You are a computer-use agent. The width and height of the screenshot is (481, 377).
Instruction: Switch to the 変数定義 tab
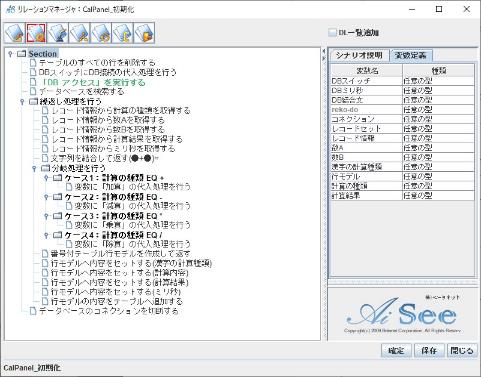pyautogui.click(x=411, y=55)
